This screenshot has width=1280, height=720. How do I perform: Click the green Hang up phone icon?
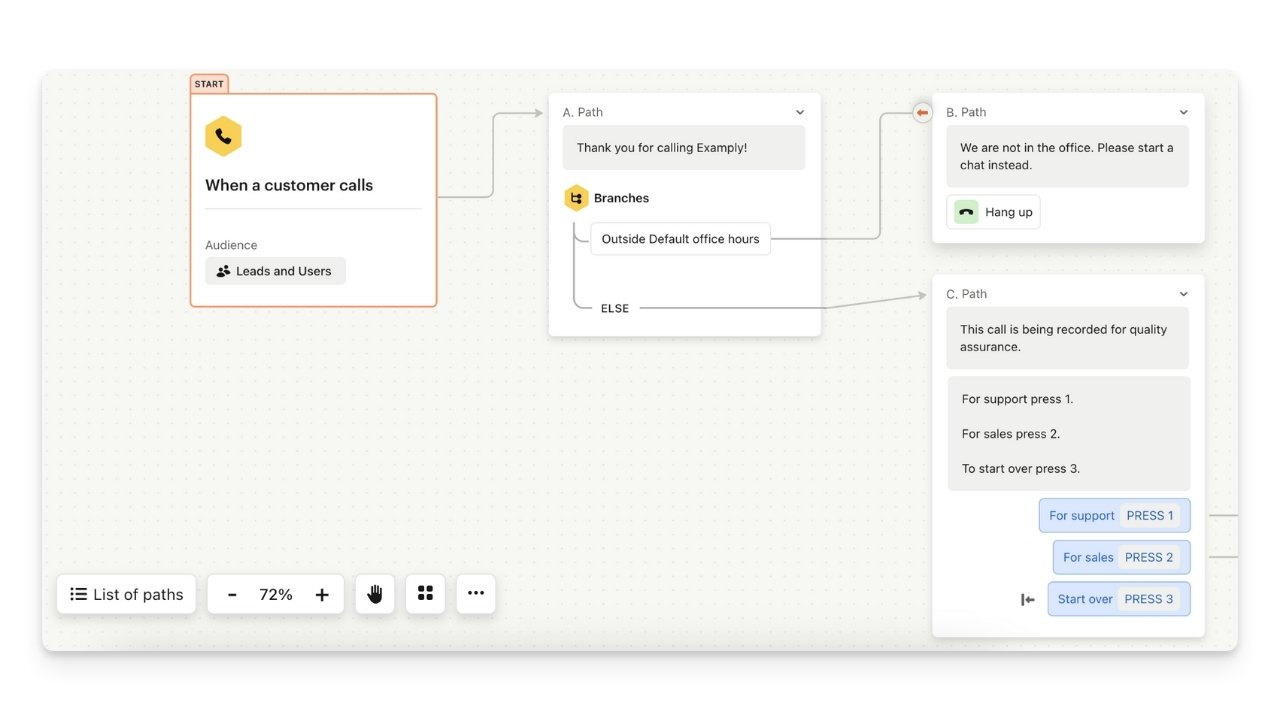coord(966,212)
